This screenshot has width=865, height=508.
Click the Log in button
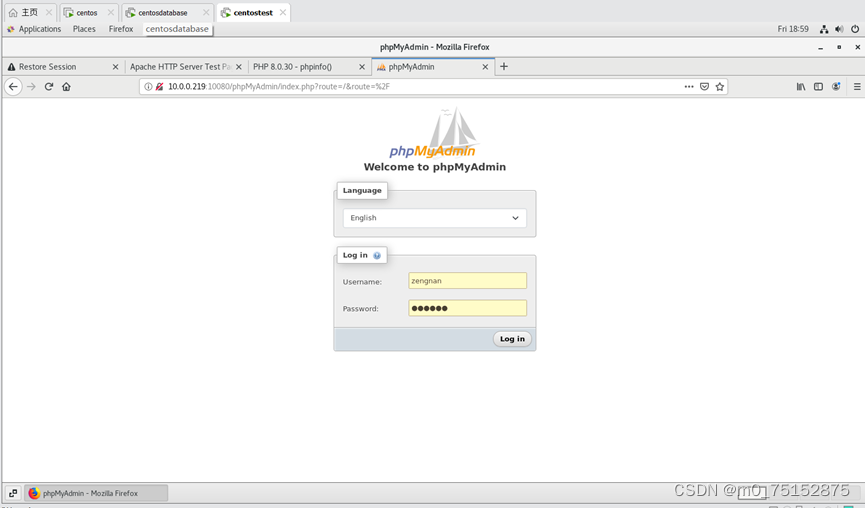(512, 339)
